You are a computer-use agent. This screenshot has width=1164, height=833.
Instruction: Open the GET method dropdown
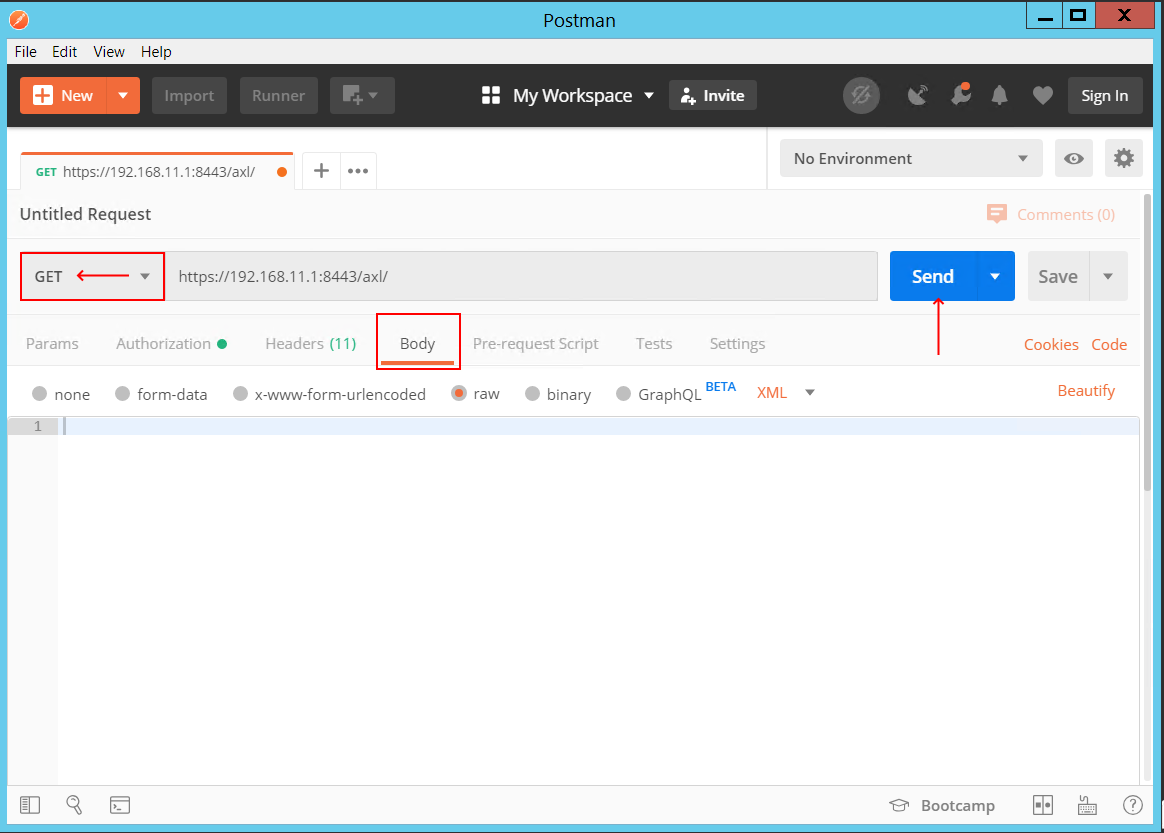[144, 276]
